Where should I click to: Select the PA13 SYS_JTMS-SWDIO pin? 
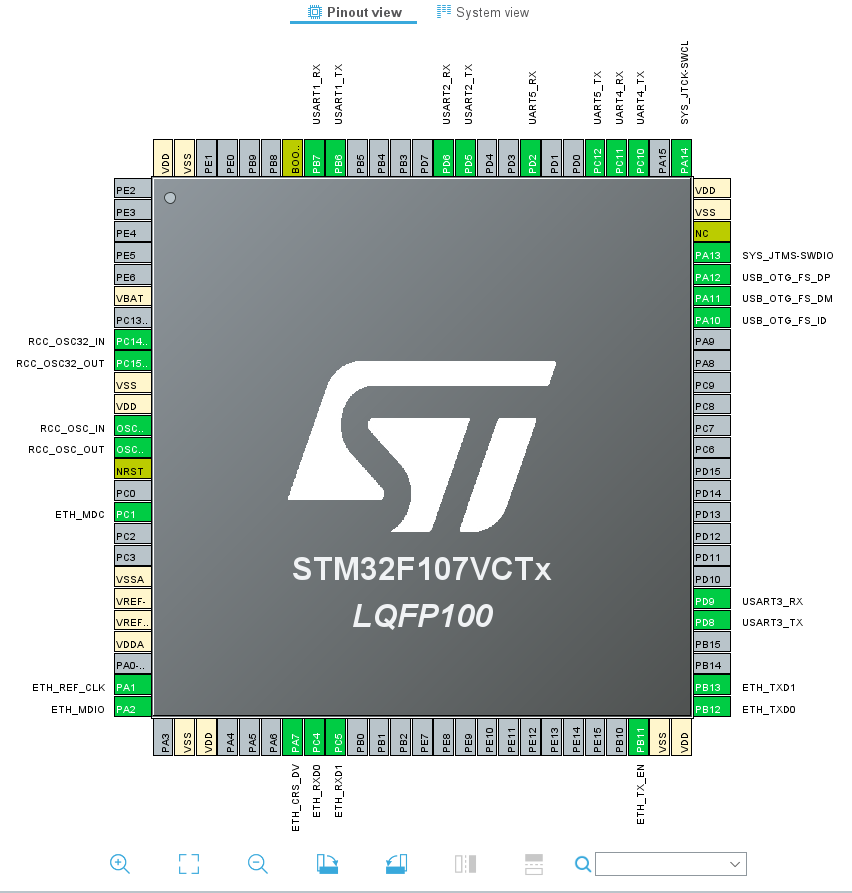coord(710,255)
